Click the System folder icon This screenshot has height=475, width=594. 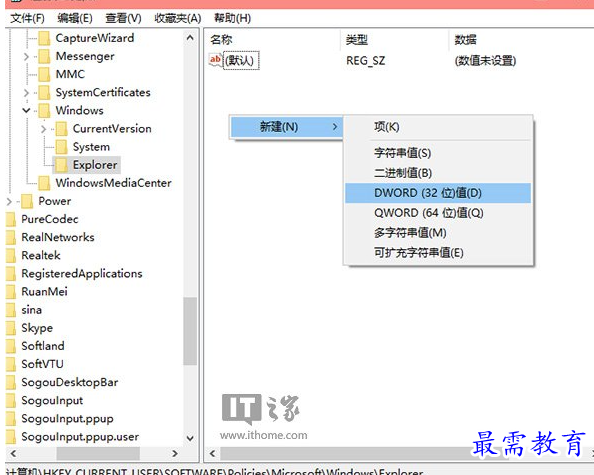(x=61, y=147)
